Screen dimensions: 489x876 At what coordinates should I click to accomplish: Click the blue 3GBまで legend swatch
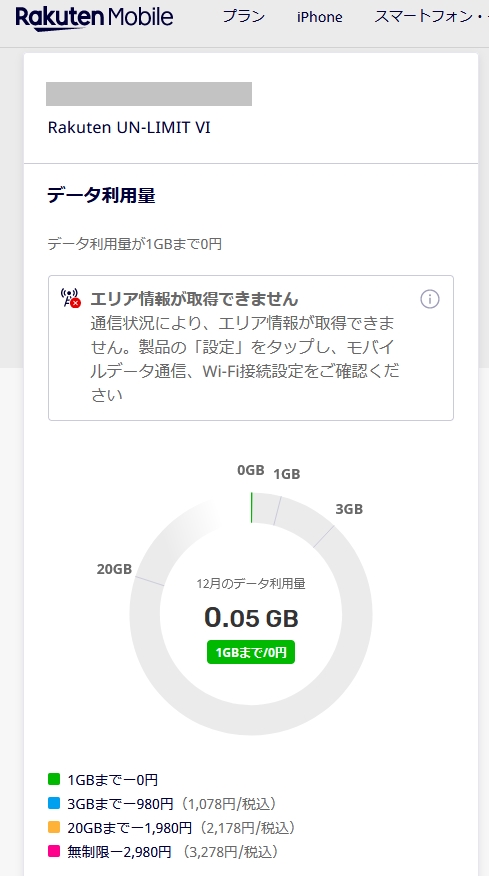tap(54, 803)
